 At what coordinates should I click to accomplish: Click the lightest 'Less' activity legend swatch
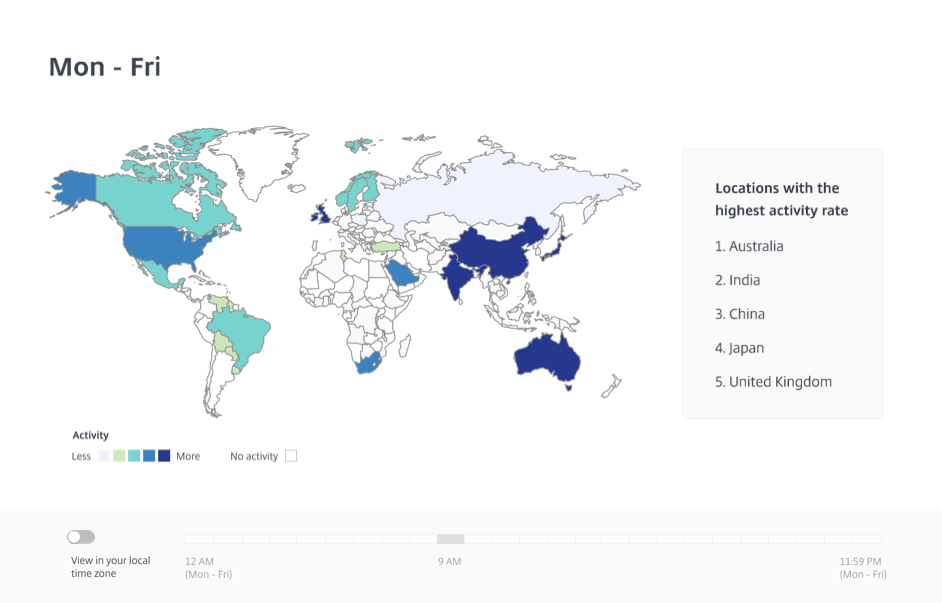tap(104, 456)
